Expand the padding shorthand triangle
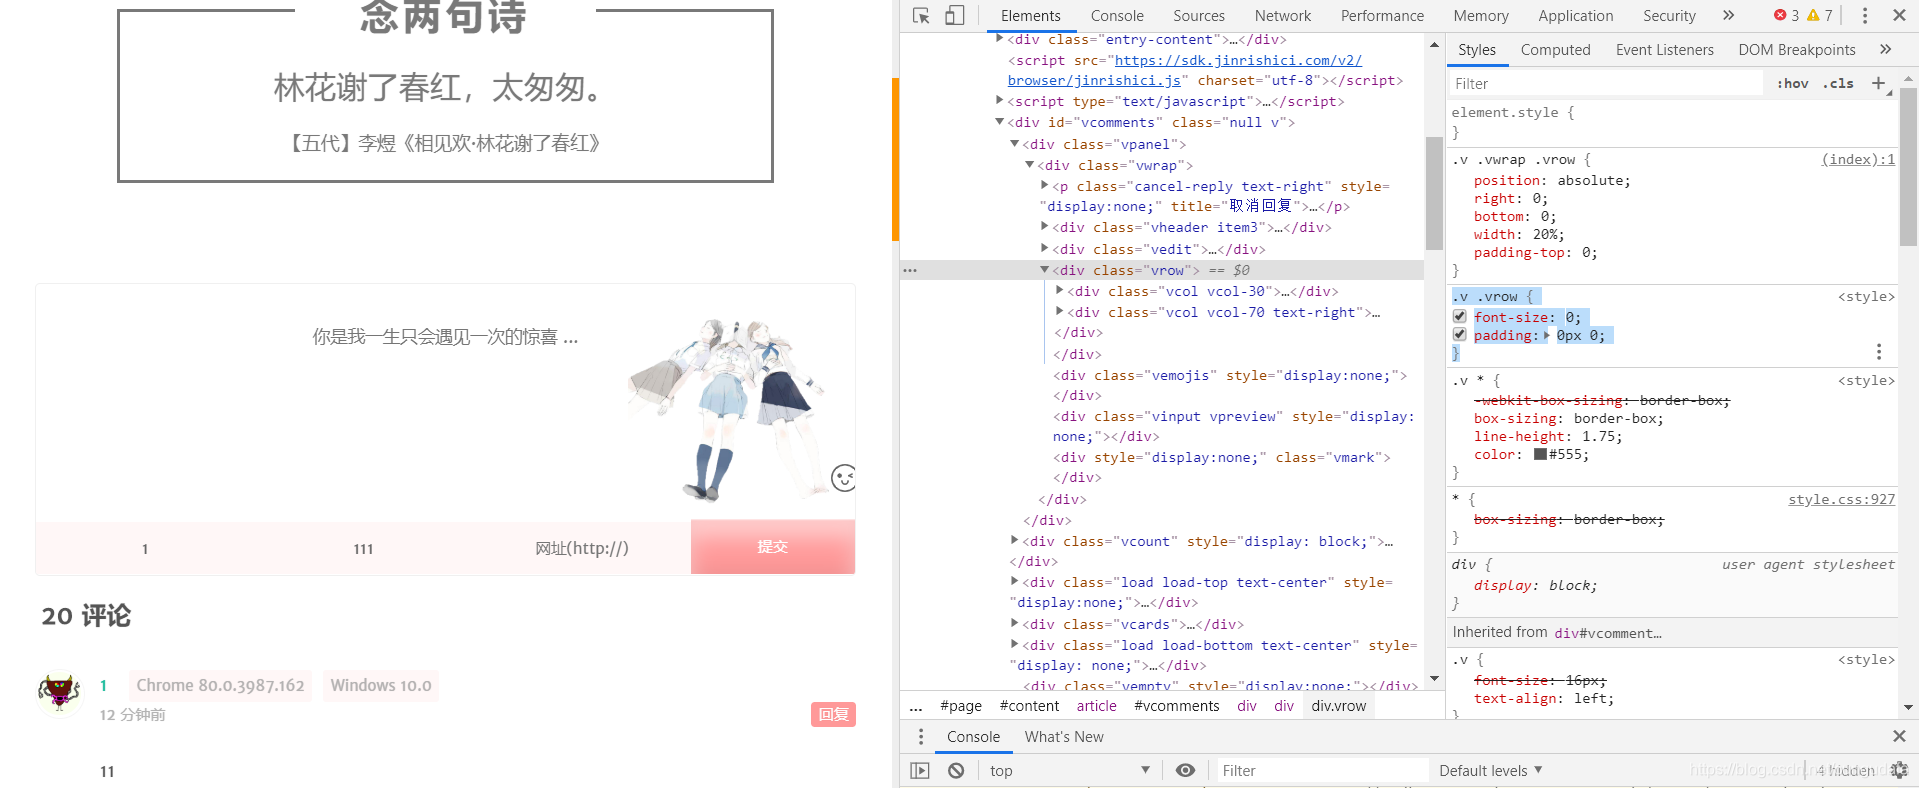This screenshot has height=788, width=1919. pyautogui.click(x=1547, y=335)
